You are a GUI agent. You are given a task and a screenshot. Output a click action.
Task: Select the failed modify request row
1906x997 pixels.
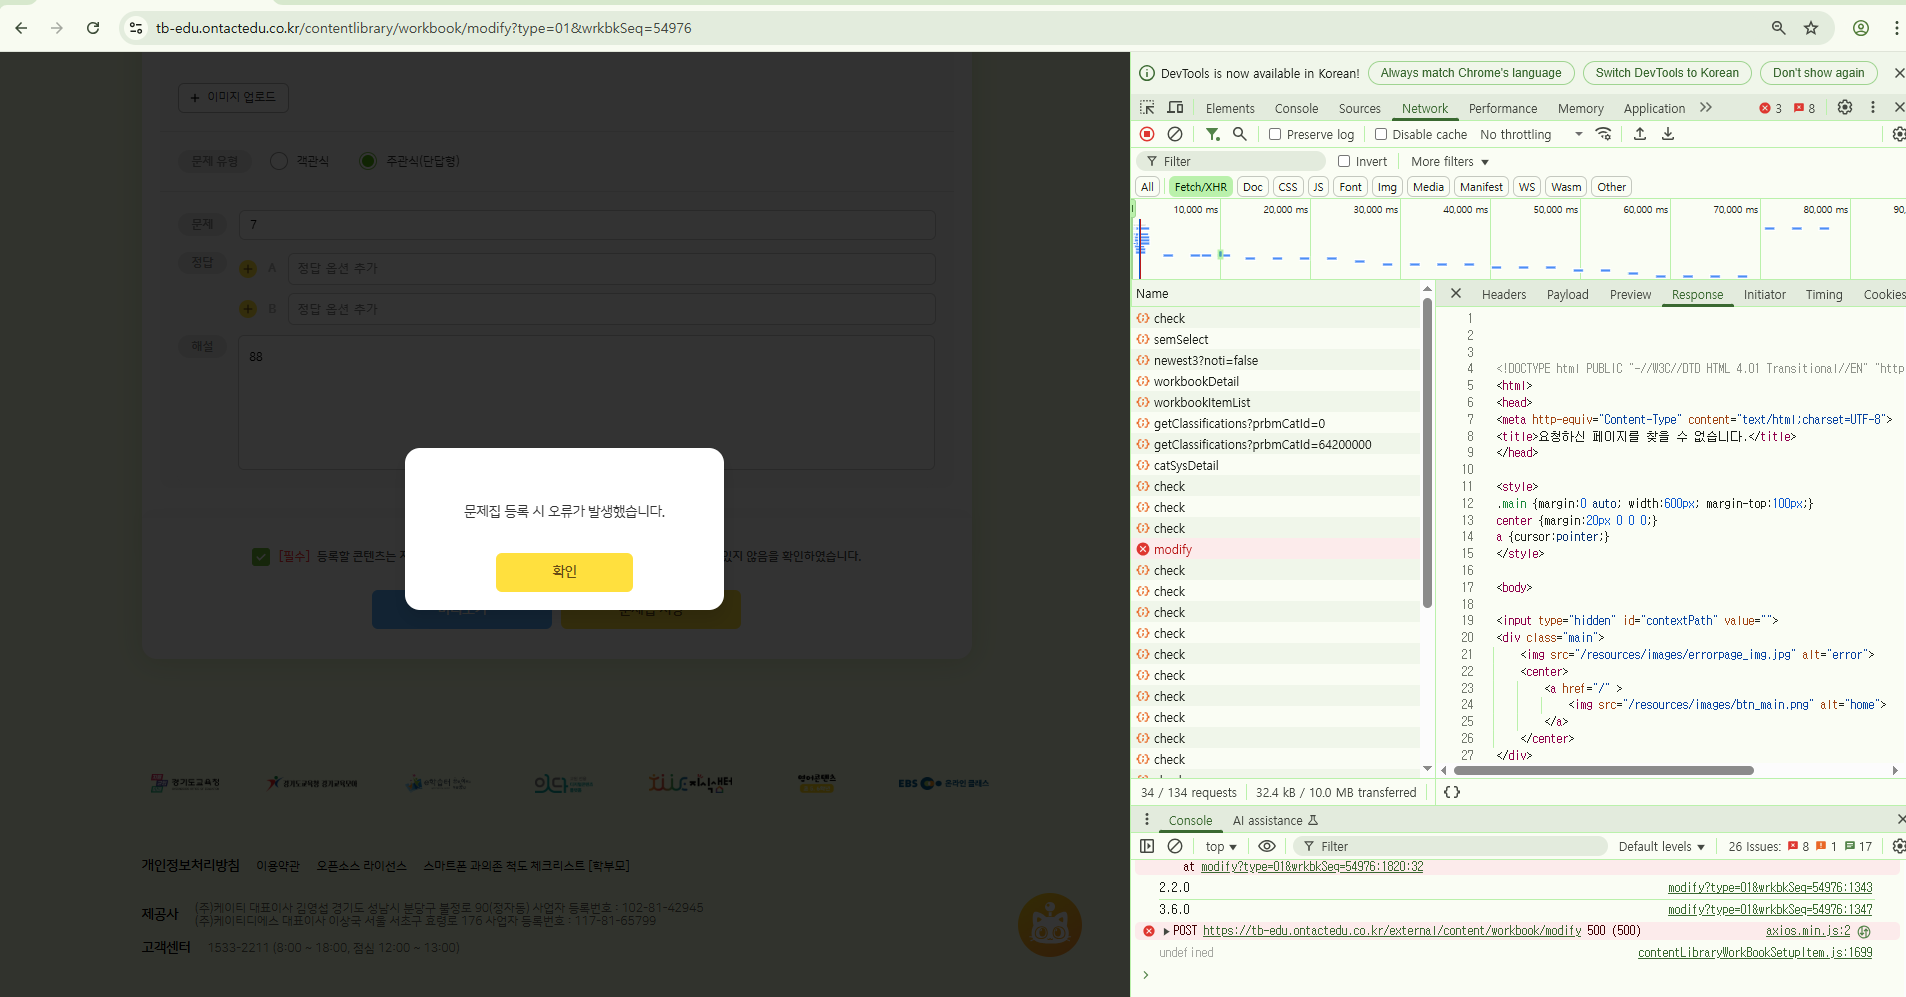tap(1172, 549)
